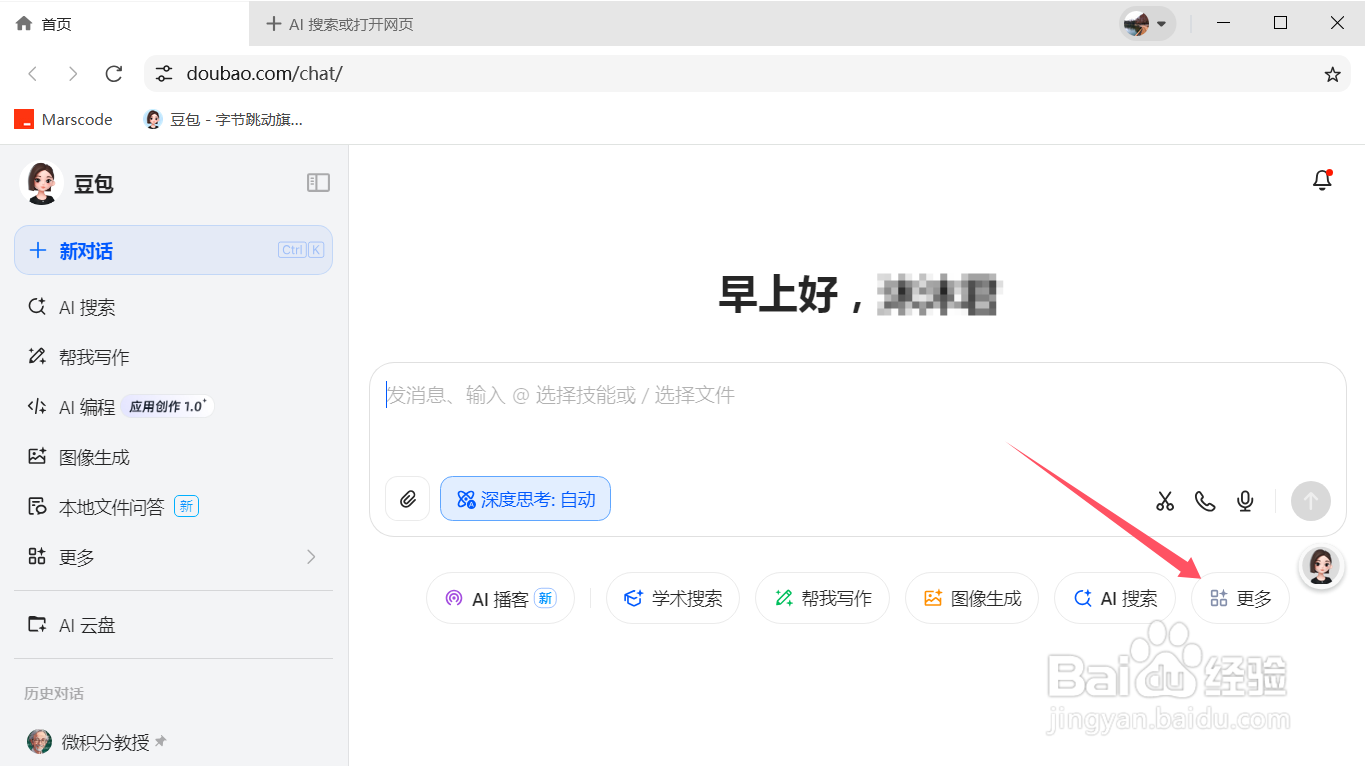Open 帮我写作 in the sidebar
Image resolution: width=1365 pixels, height=766 pixels.
(173, 357)
